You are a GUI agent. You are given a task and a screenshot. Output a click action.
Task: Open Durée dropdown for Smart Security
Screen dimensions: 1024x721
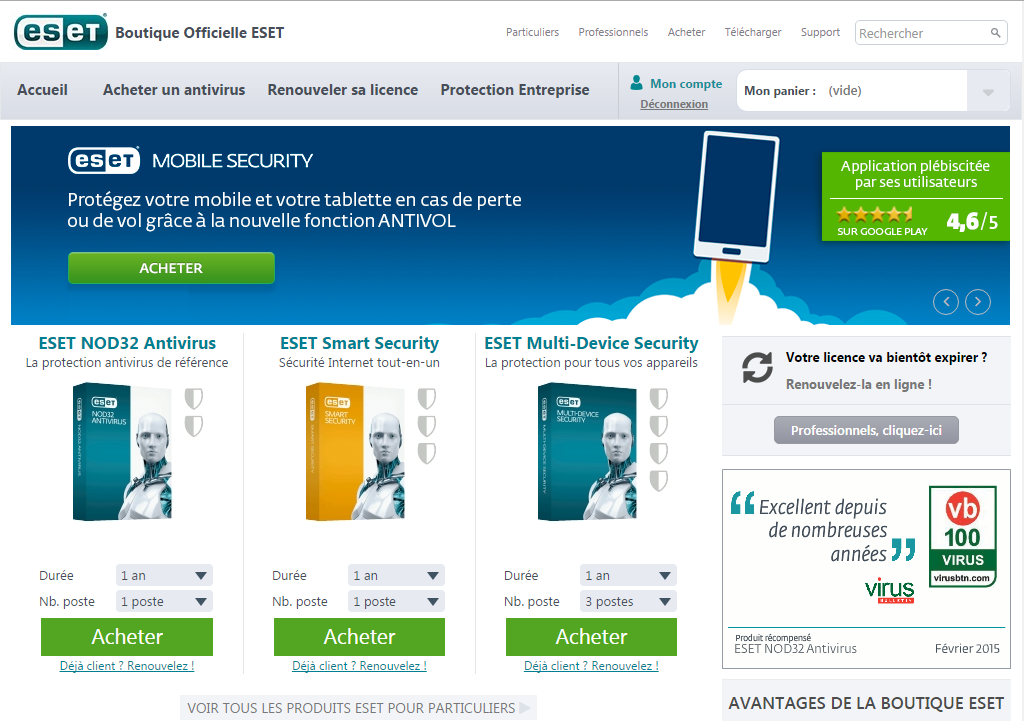tap(396, 575)
